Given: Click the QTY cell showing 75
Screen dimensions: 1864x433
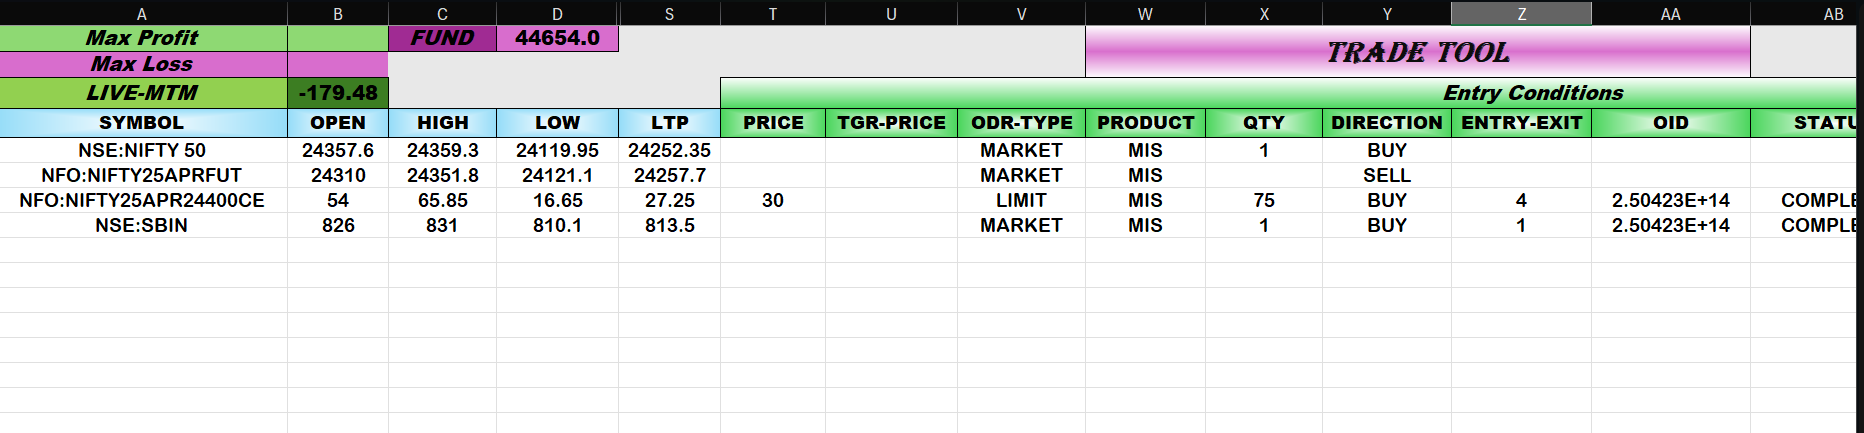Looking at the screenshot, I should coord(1264,200).
